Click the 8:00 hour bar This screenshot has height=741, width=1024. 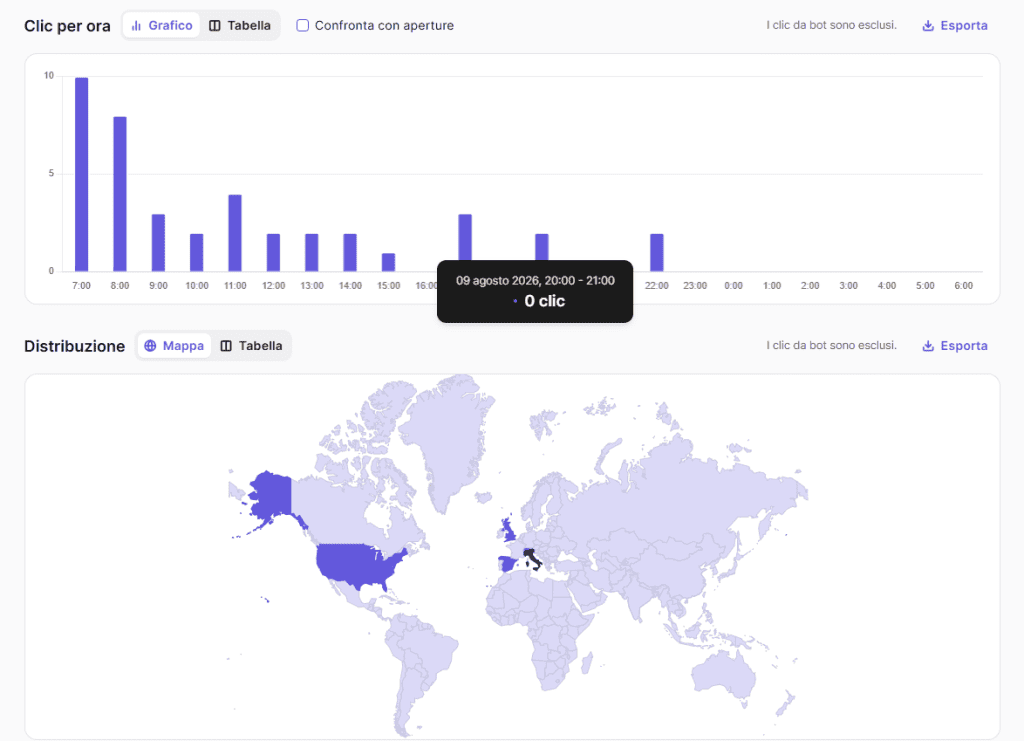point(120,194)
